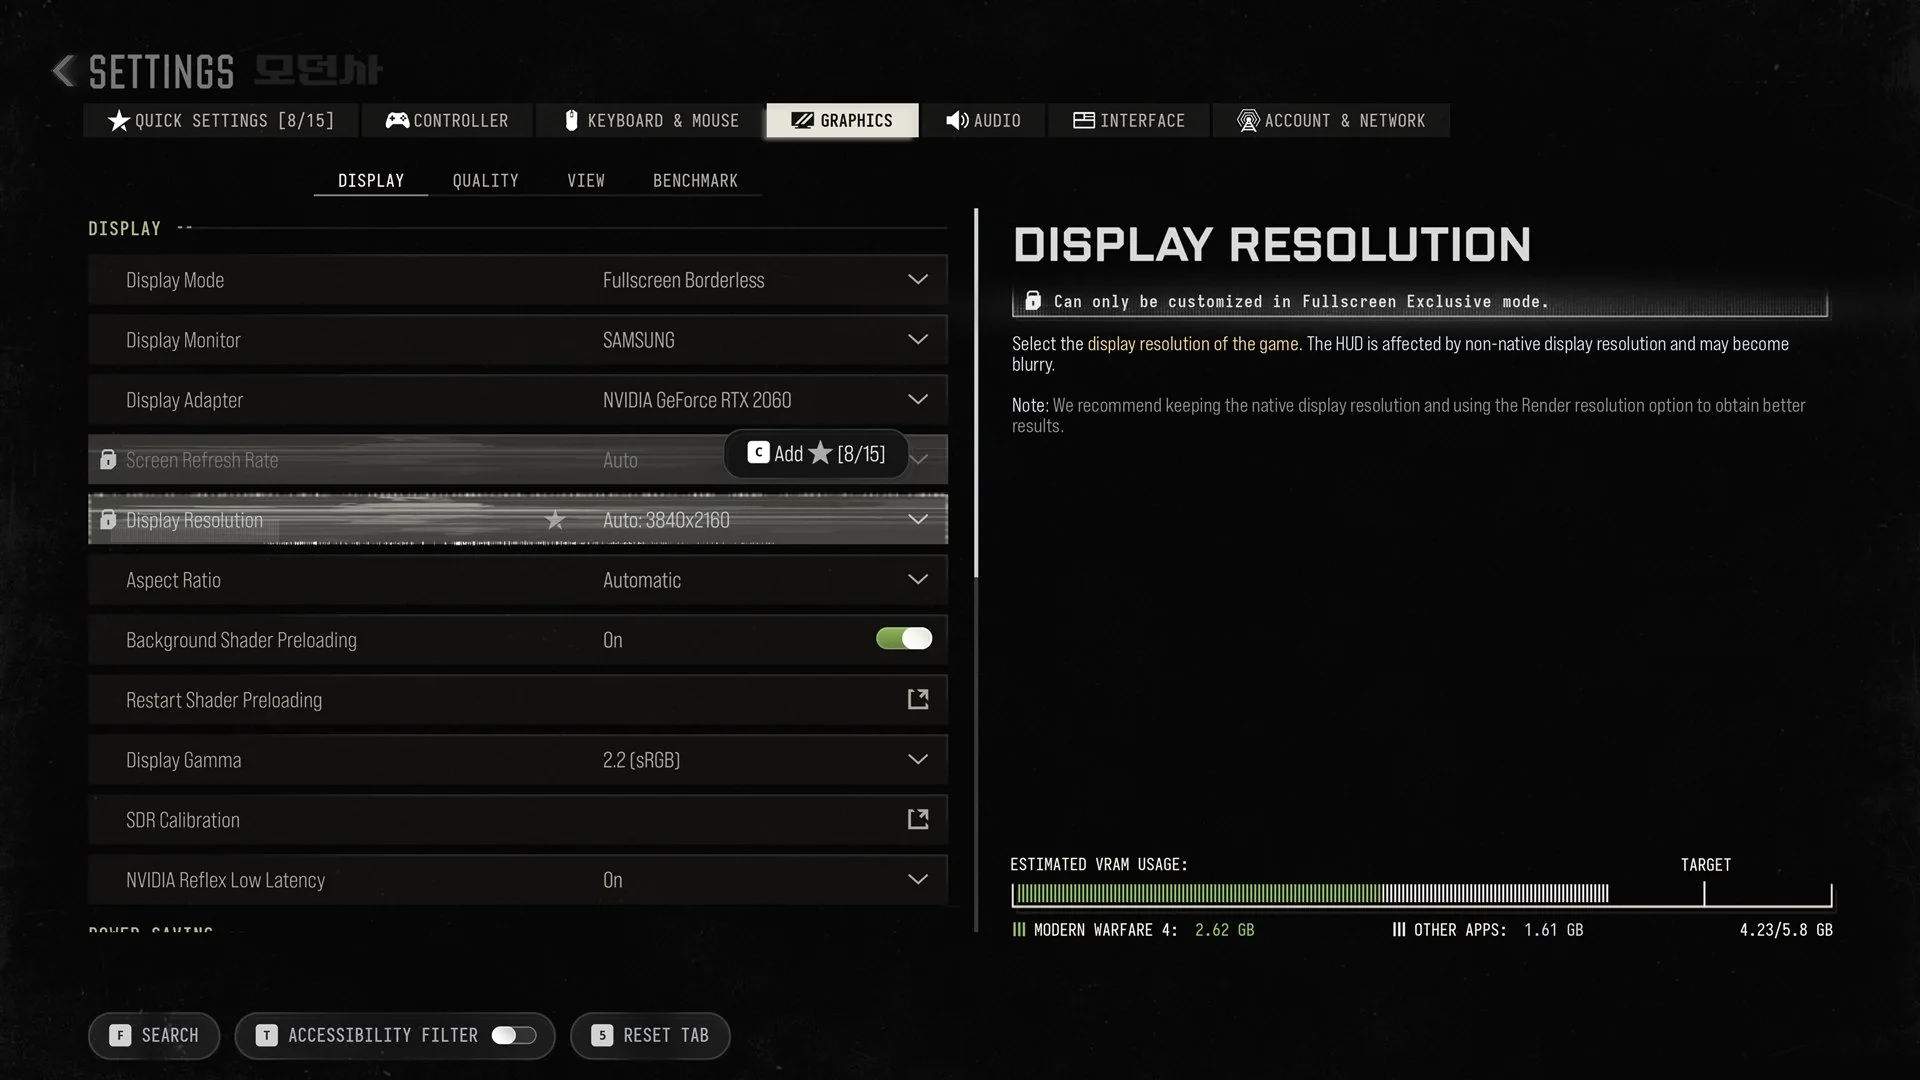Click the TARGET marker label on VRAM bar
1920x1080 pixels.
pos(1706,865)
